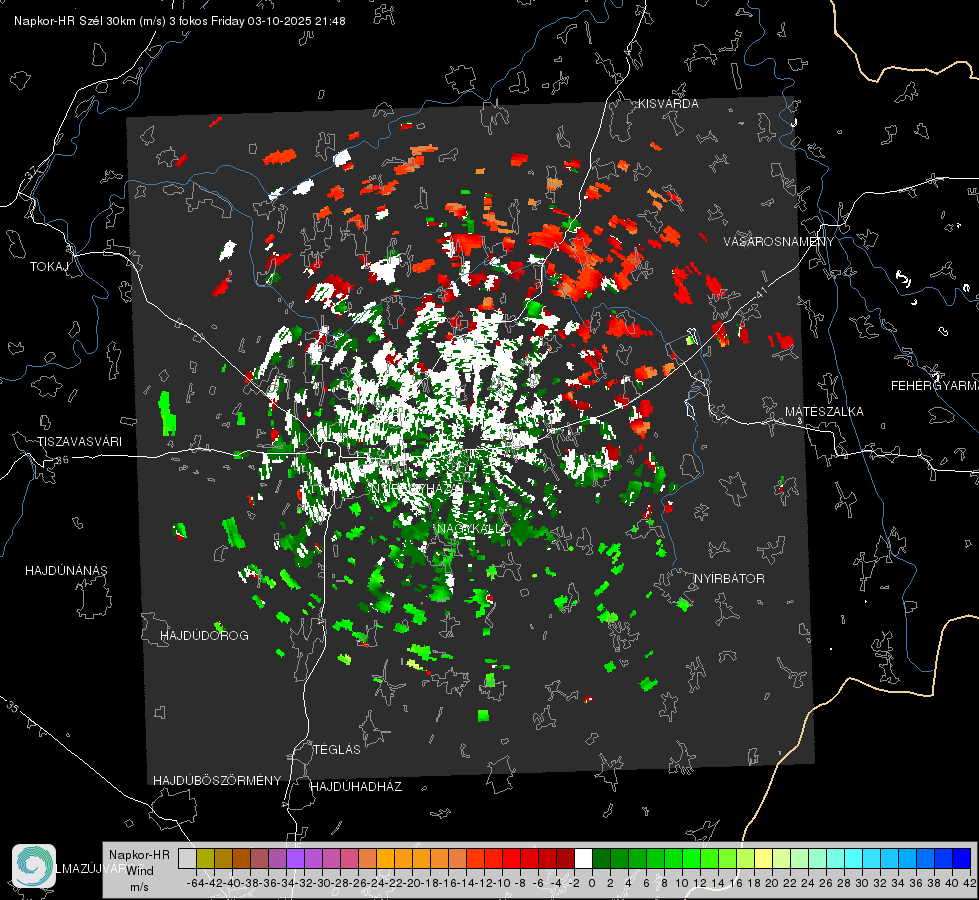Click the HAJDÚBÖSZÖRMÉNY city label
This screenshot has width=979, height=900.
(217, 781)
